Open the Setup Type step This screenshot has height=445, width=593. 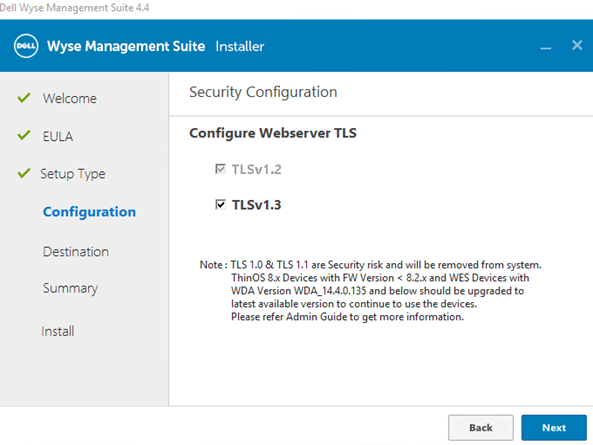click(73, 174)
